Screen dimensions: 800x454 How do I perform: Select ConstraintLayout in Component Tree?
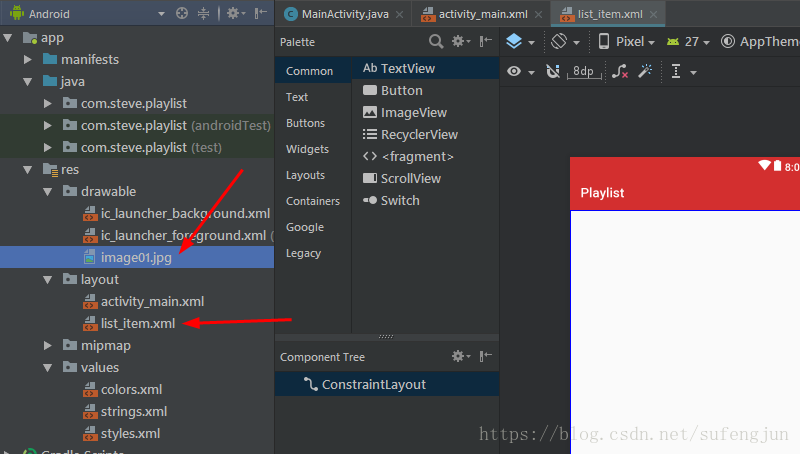pyautogui.click(x=387, y=384)
